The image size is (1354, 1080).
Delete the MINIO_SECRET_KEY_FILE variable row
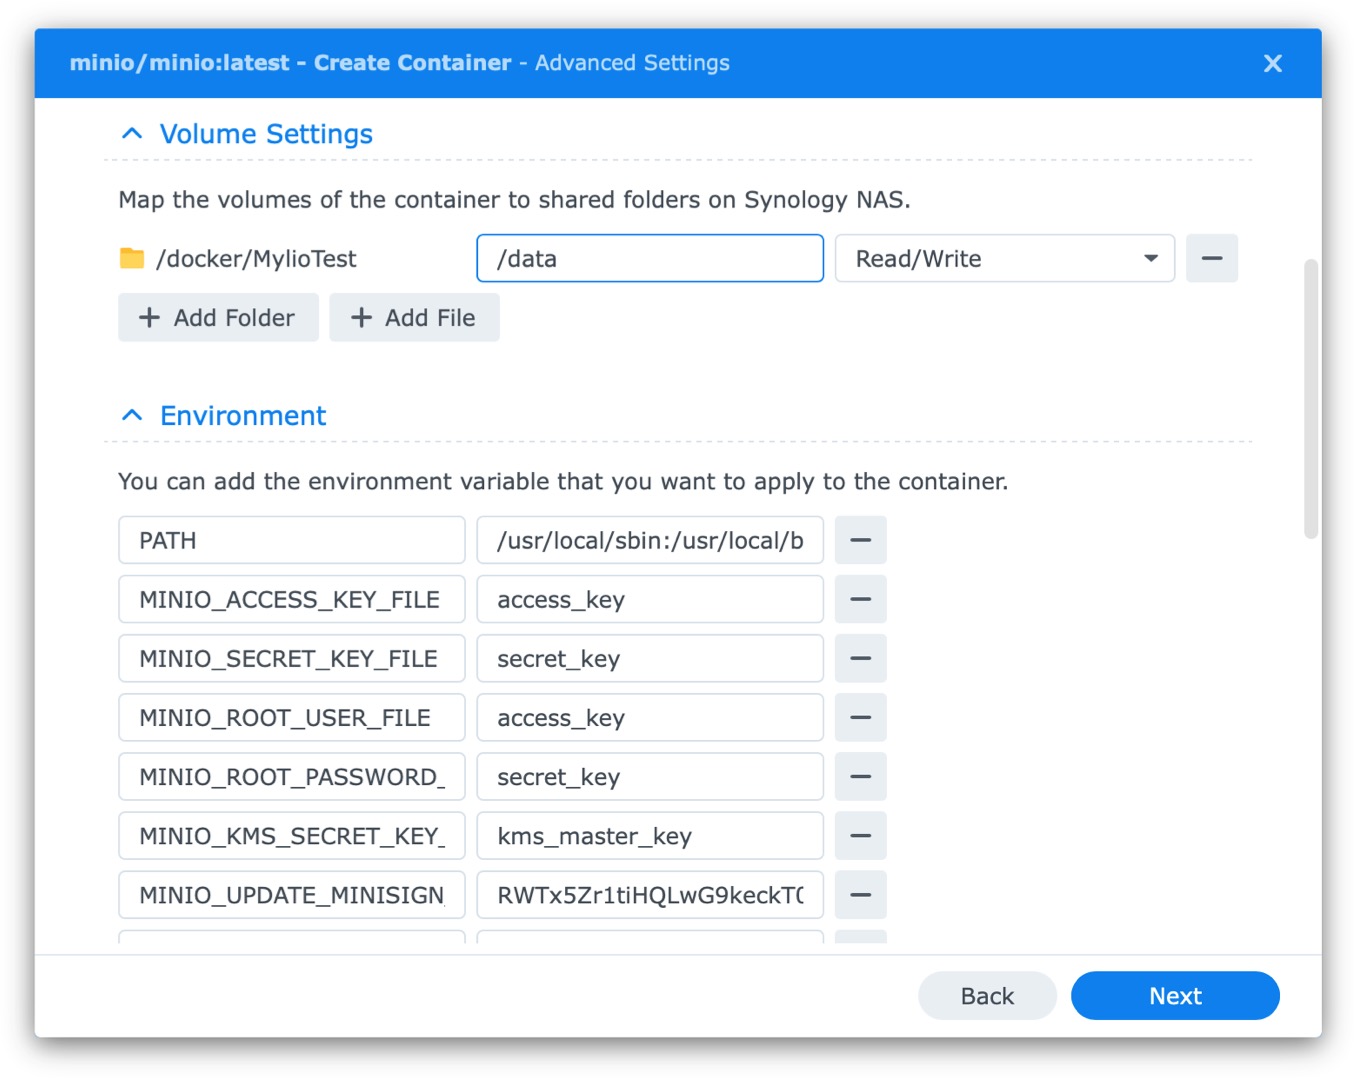coord(860,658)
